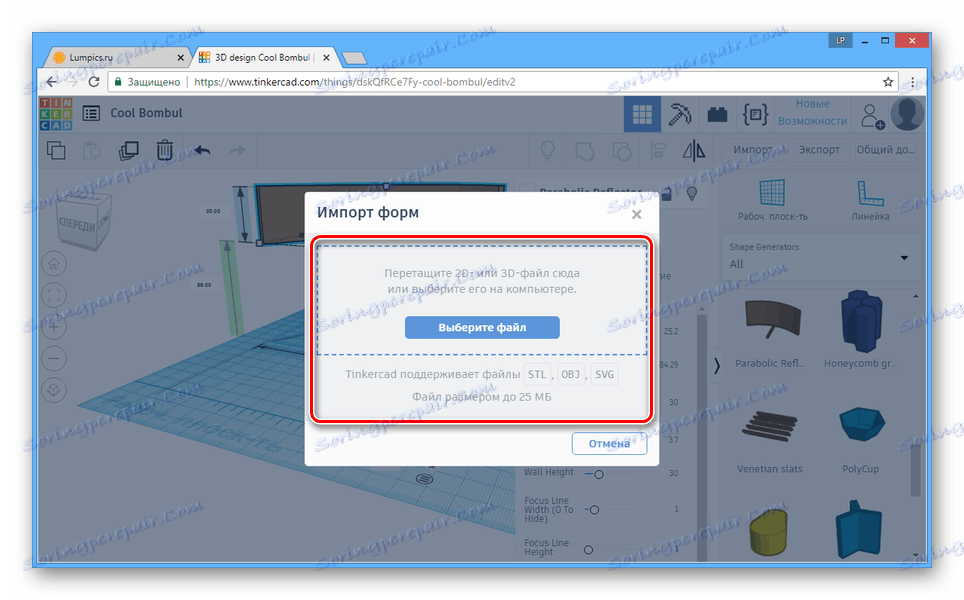Open the designs list icon next to Cool Bombul
964x600 pixels.
pos(91,113)
